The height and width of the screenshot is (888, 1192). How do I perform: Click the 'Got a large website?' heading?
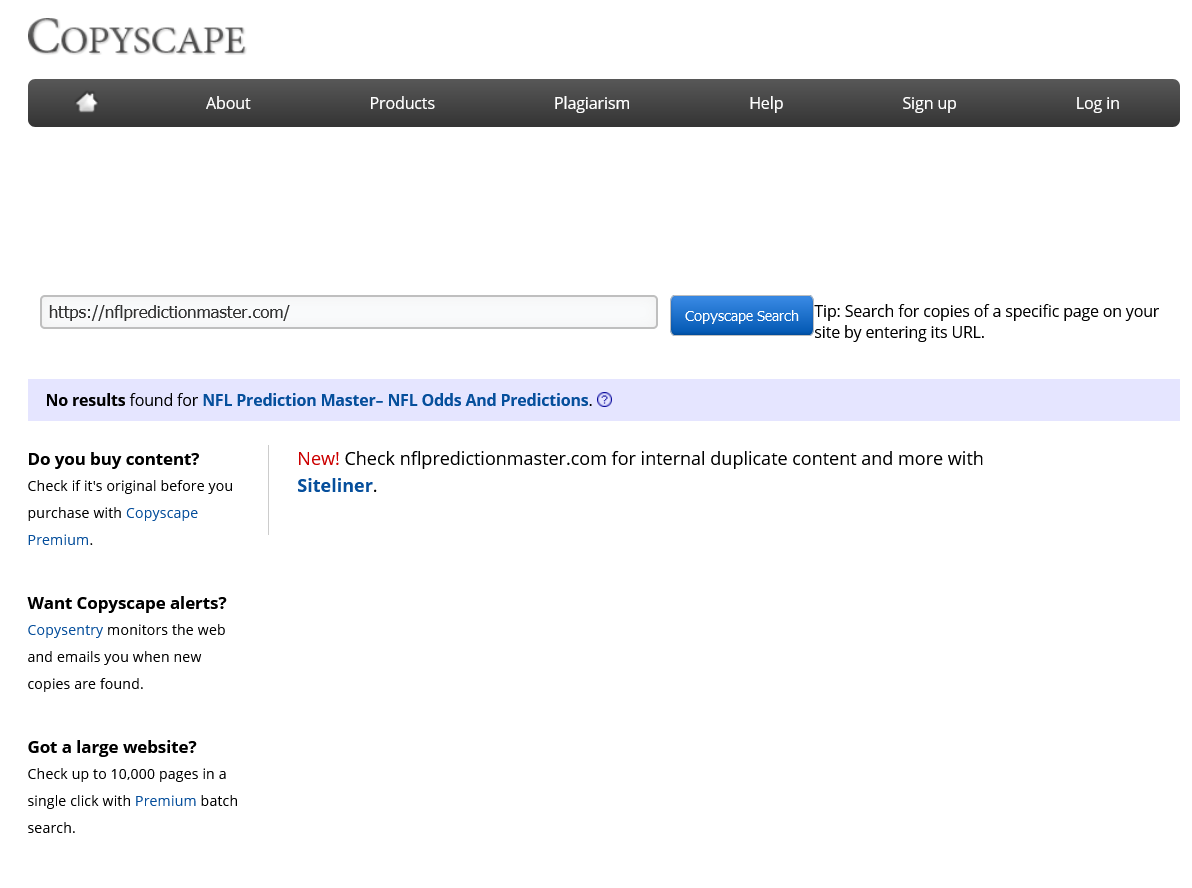(112, 747)
